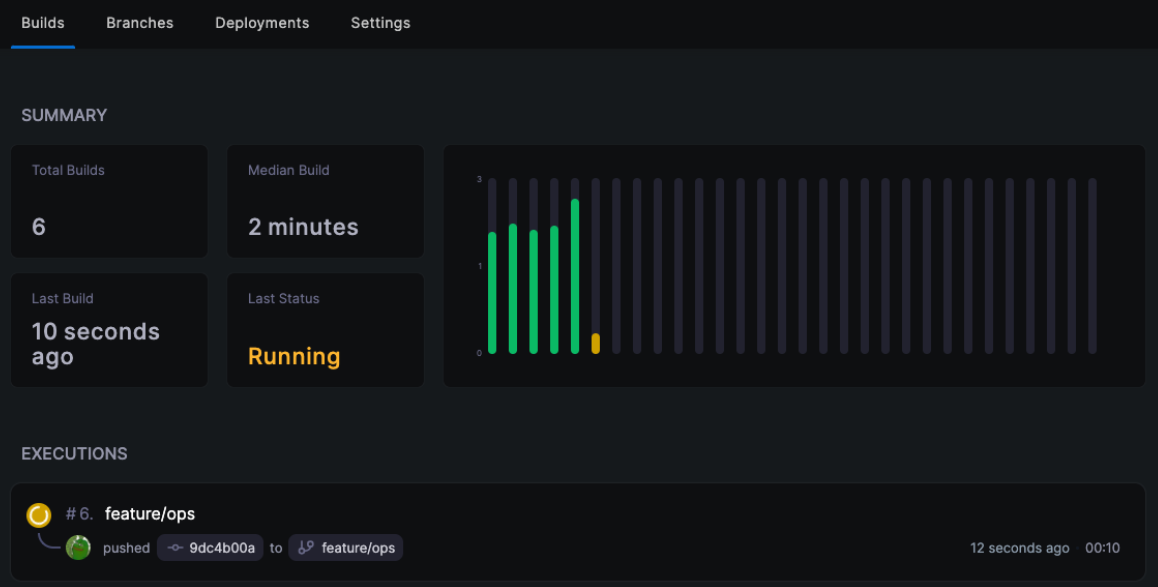This screenshot has height=587, width=1158.
Task: Click the branch icon in feature/ops chip
Action: click(x=306, y=548)
